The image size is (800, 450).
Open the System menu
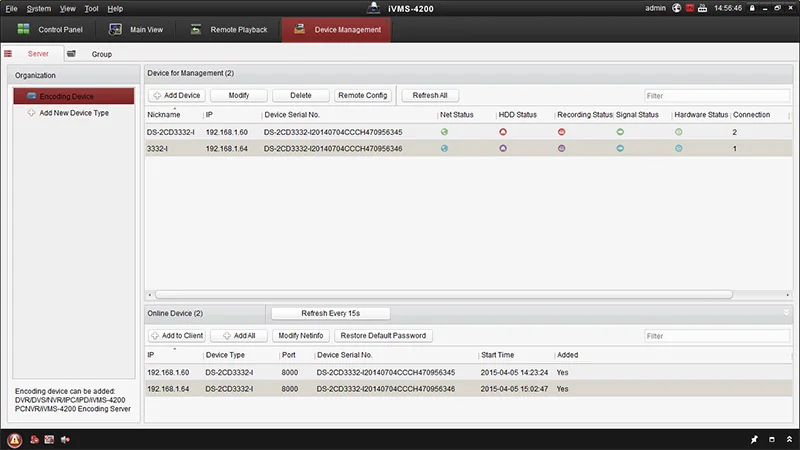(x=39, y=8)
